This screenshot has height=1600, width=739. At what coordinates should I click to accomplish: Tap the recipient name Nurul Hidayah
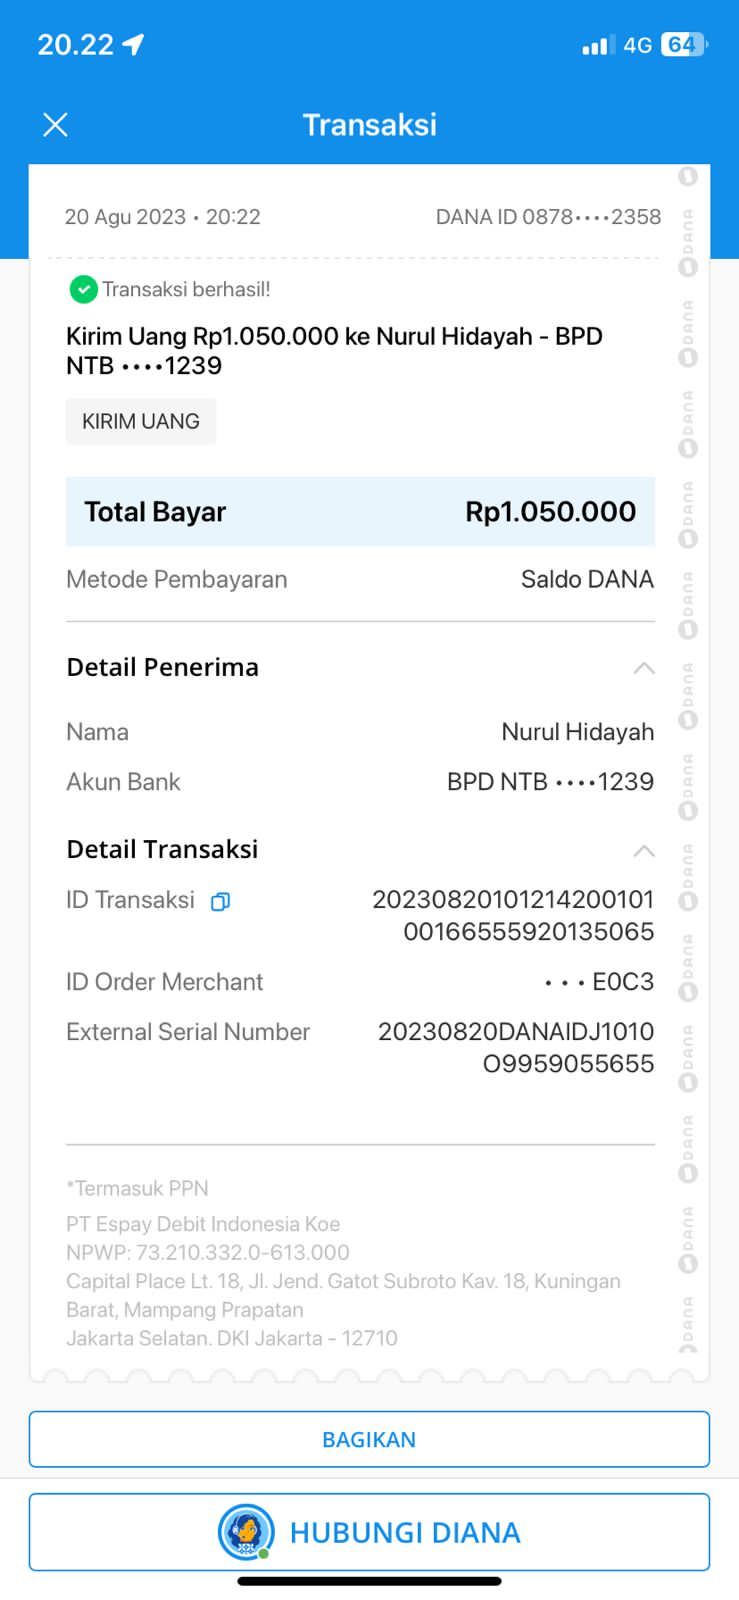577,732
